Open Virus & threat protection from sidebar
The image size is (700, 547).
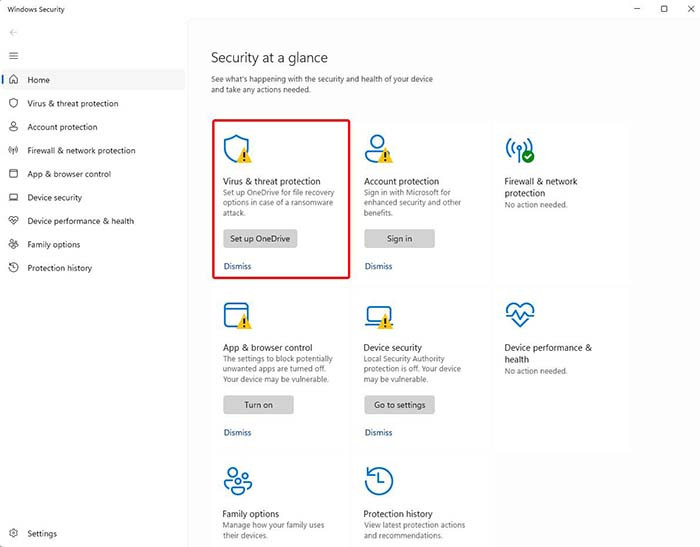coord(93,103)
